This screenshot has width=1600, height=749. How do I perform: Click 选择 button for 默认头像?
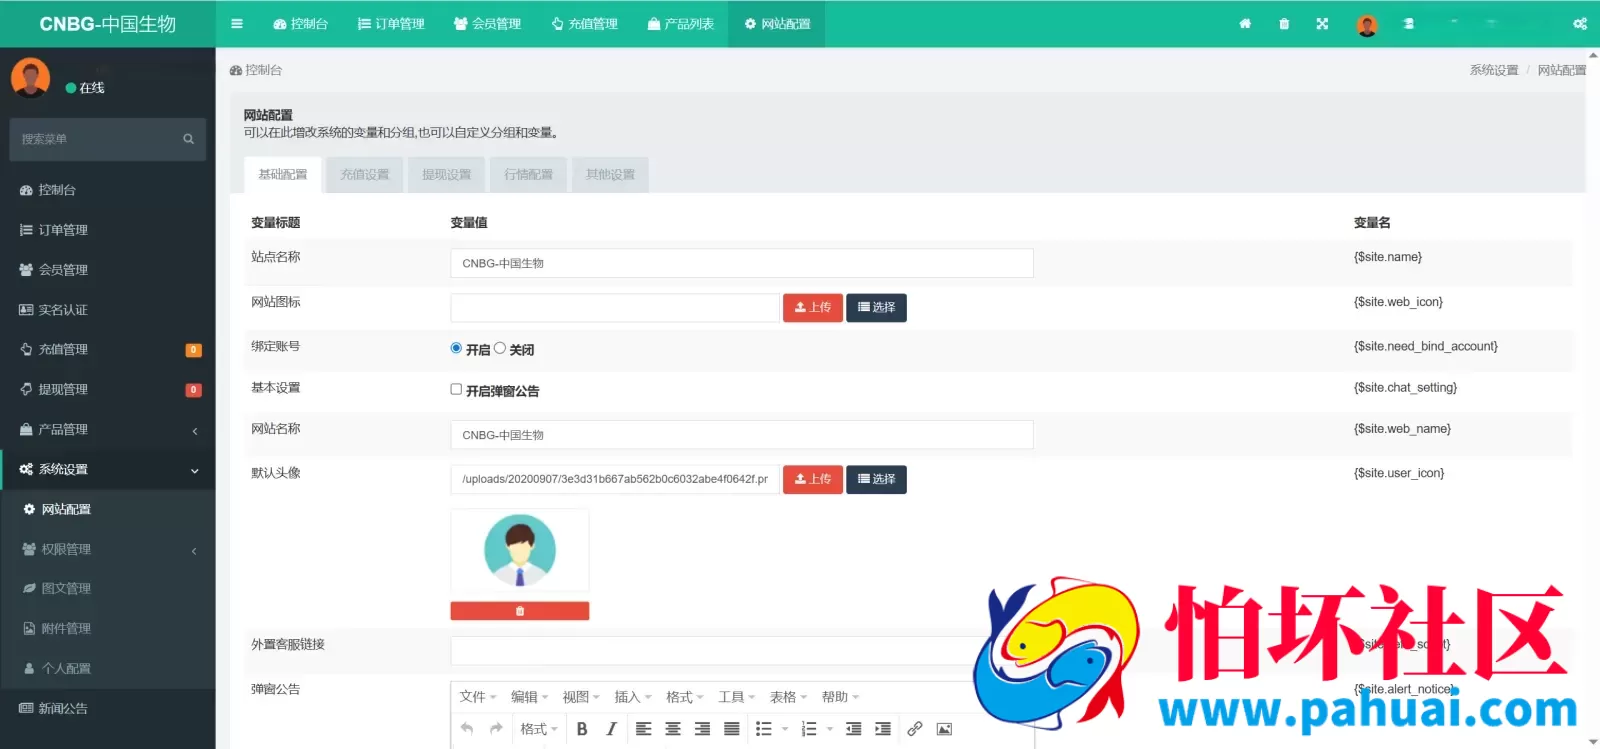pos(877,479)
